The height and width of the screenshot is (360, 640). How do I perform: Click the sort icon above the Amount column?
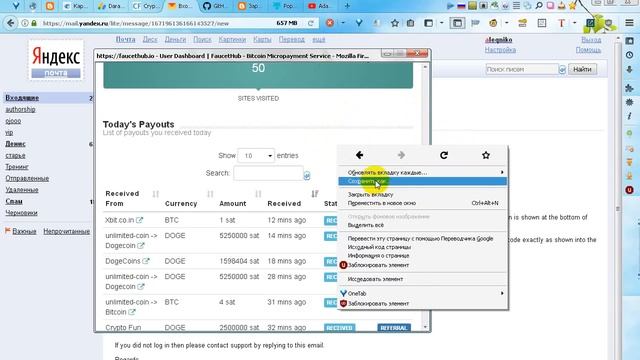coord(258,194)
